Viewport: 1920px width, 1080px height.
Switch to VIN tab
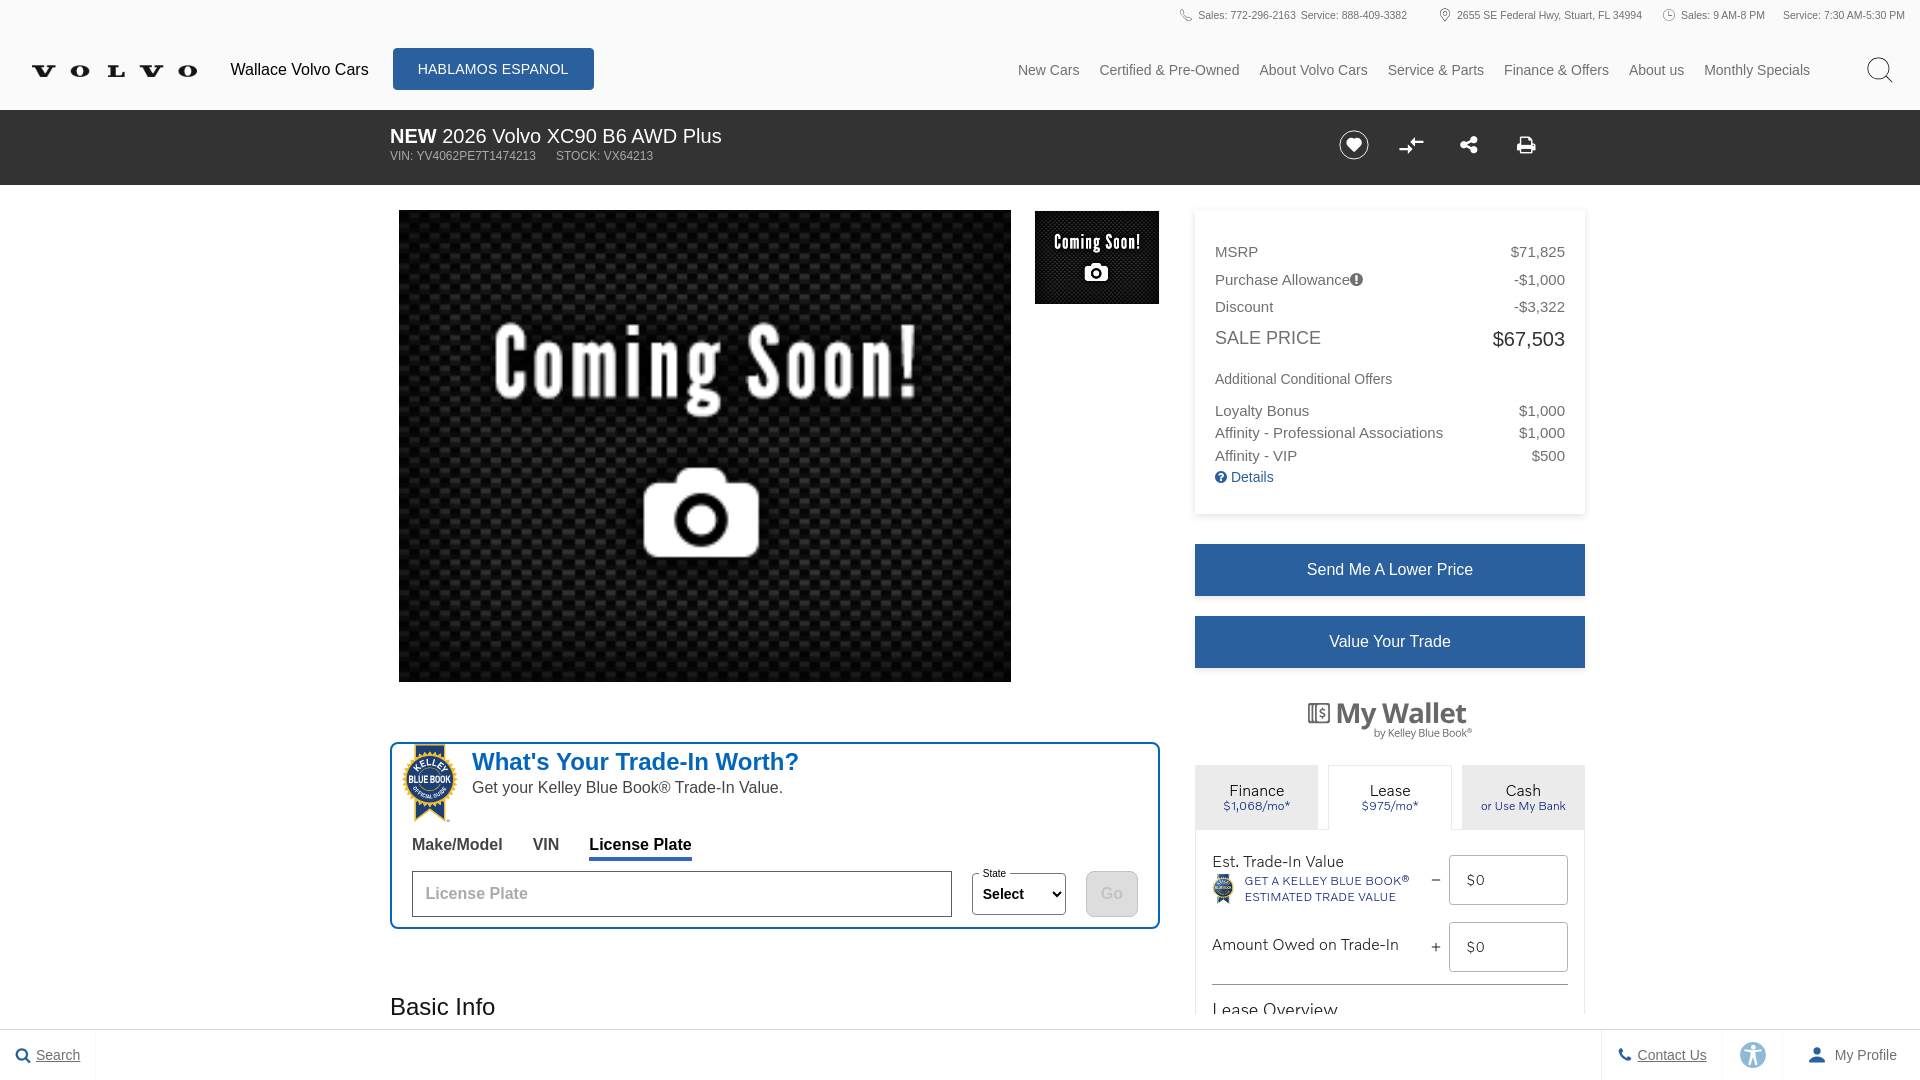546,845
